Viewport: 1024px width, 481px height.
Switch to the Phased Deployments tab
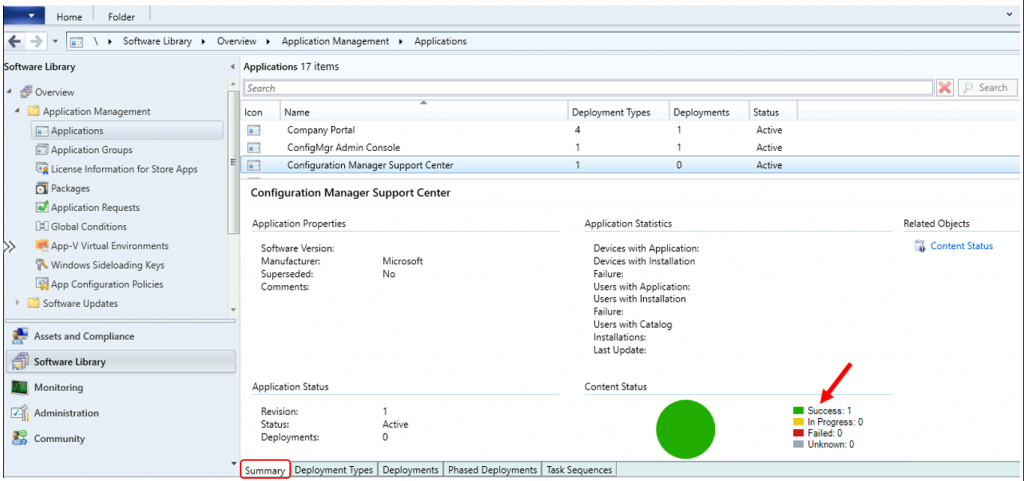[493, 470]
